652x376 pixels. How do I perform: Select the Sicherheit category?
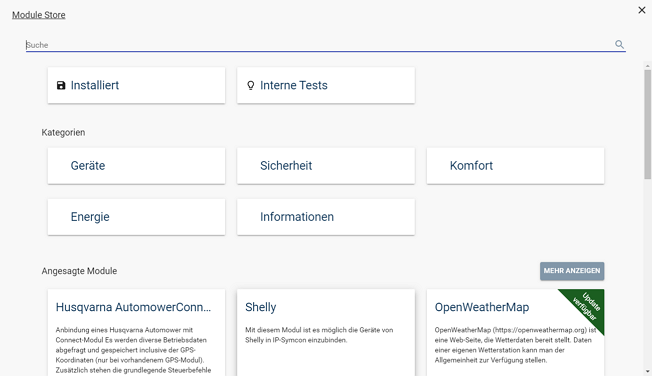(x=326, y=166)
